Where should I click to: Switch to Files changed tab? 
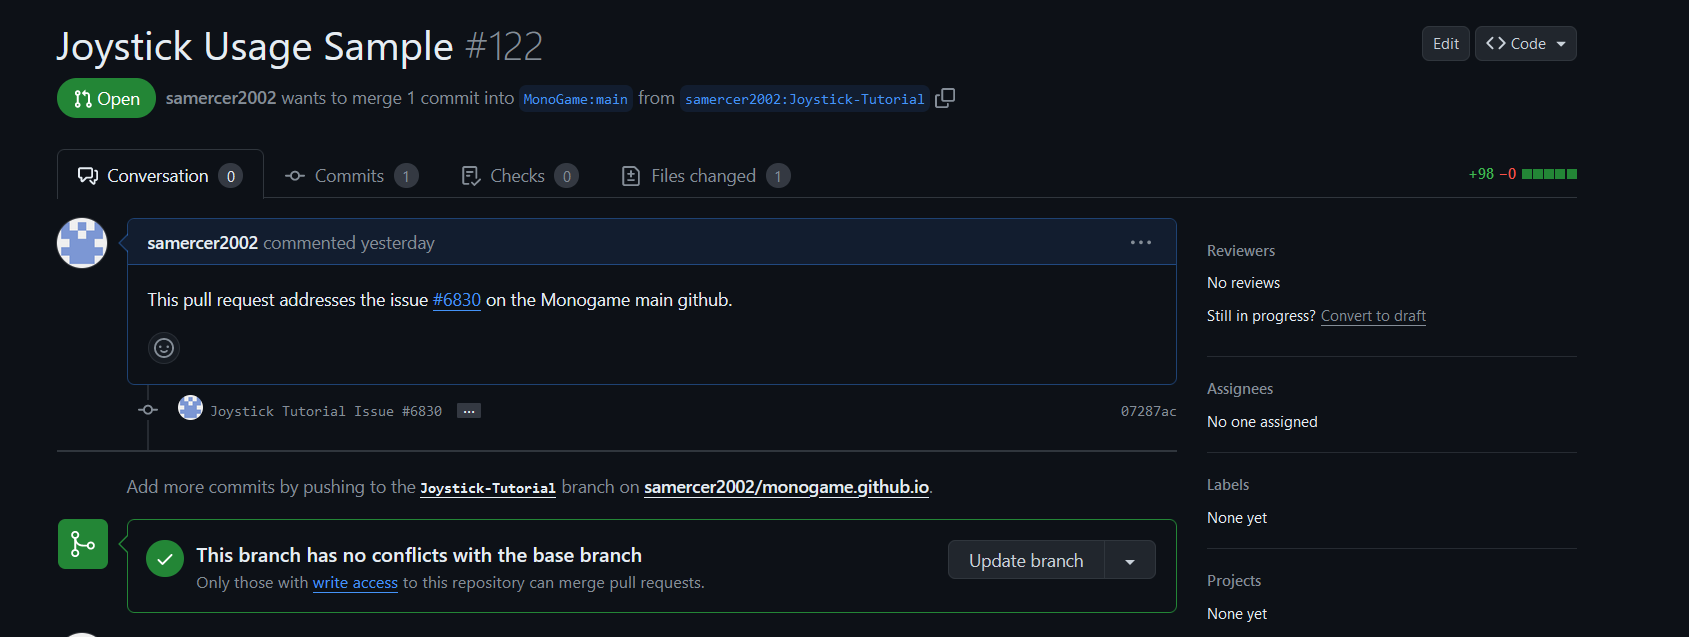pos(705,176)
